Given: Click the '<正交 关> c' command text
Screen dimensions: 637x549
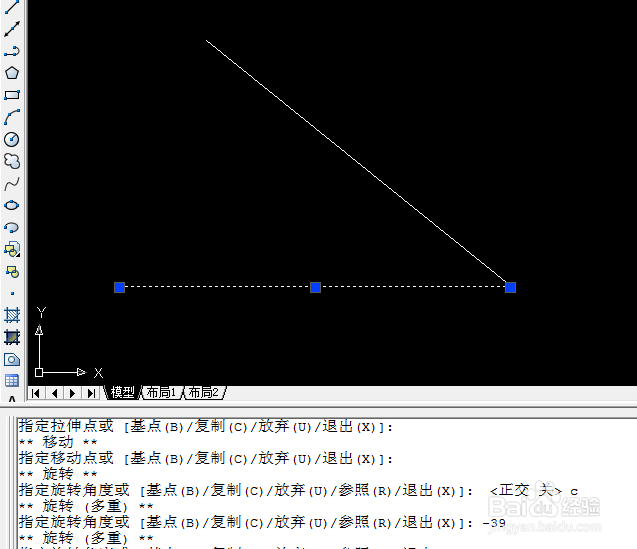Looking at the screenshot, I should click(x=534, y=490).
